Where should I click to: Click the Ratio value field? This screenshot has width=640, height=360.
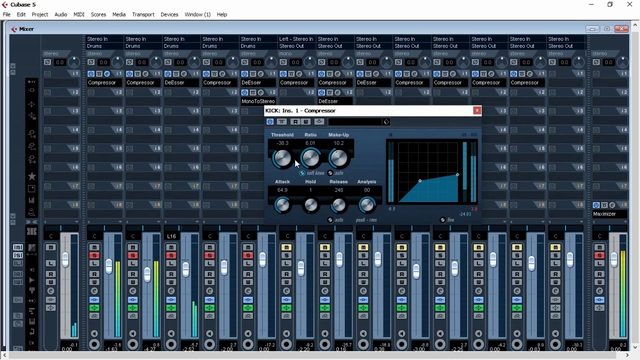point(310,143)
